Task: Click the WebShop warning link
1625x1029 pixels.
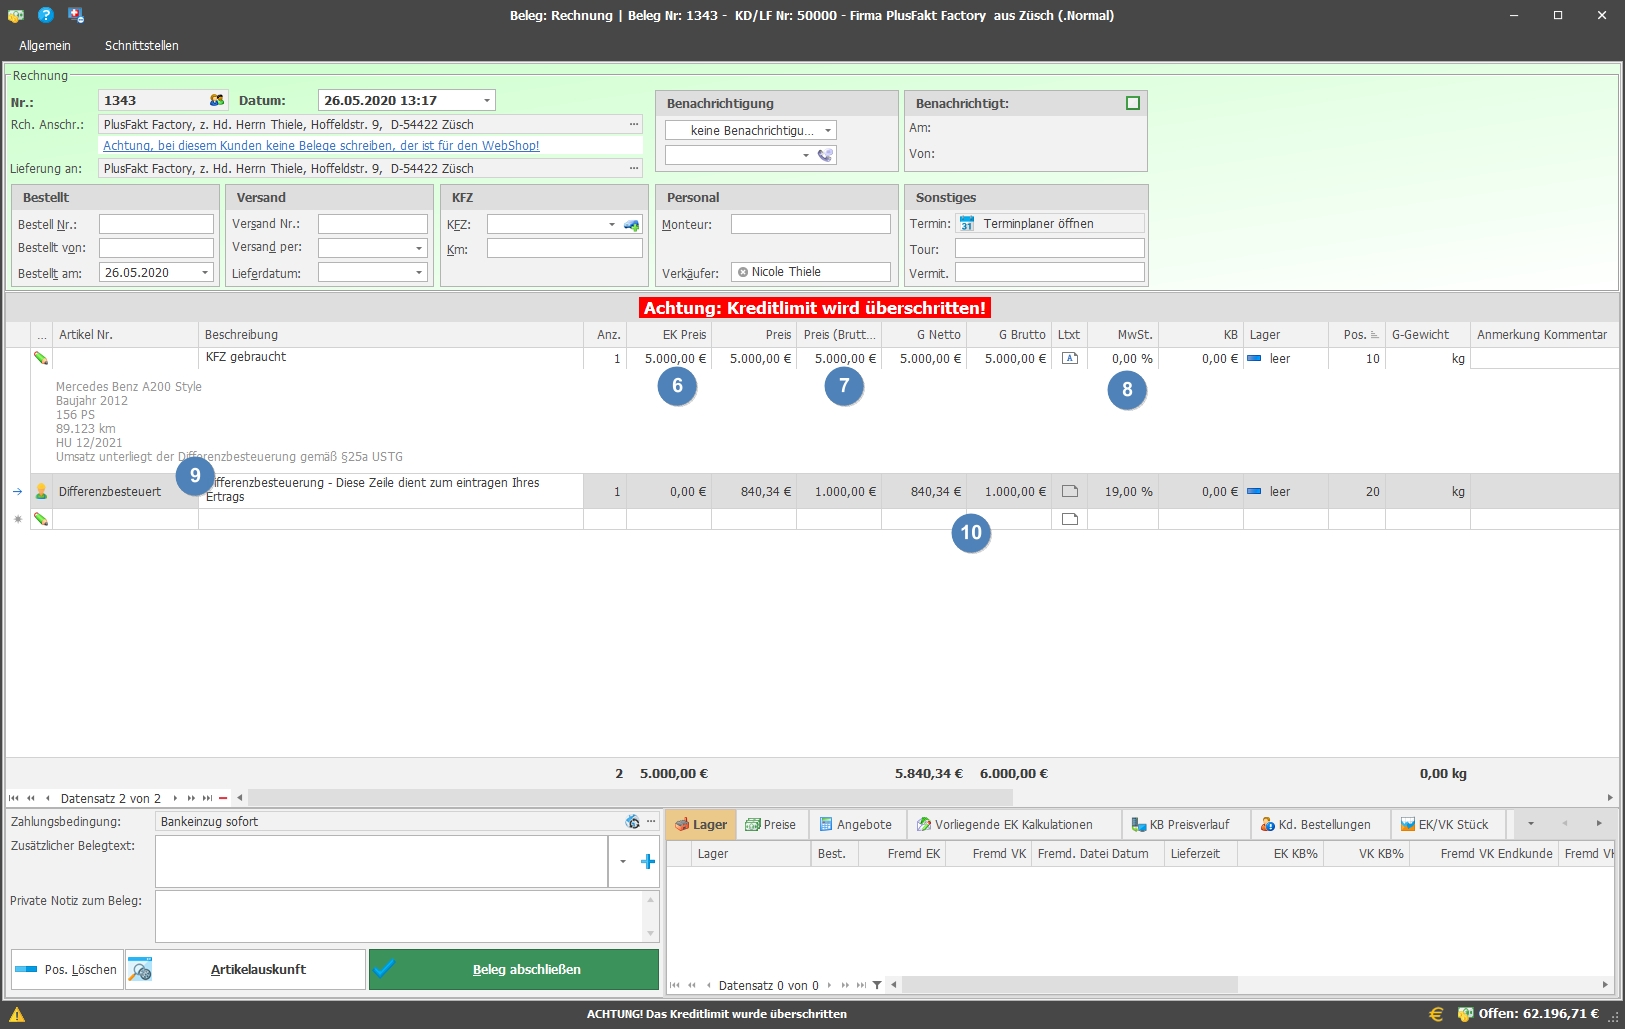Action: click(x=321, y=145)
